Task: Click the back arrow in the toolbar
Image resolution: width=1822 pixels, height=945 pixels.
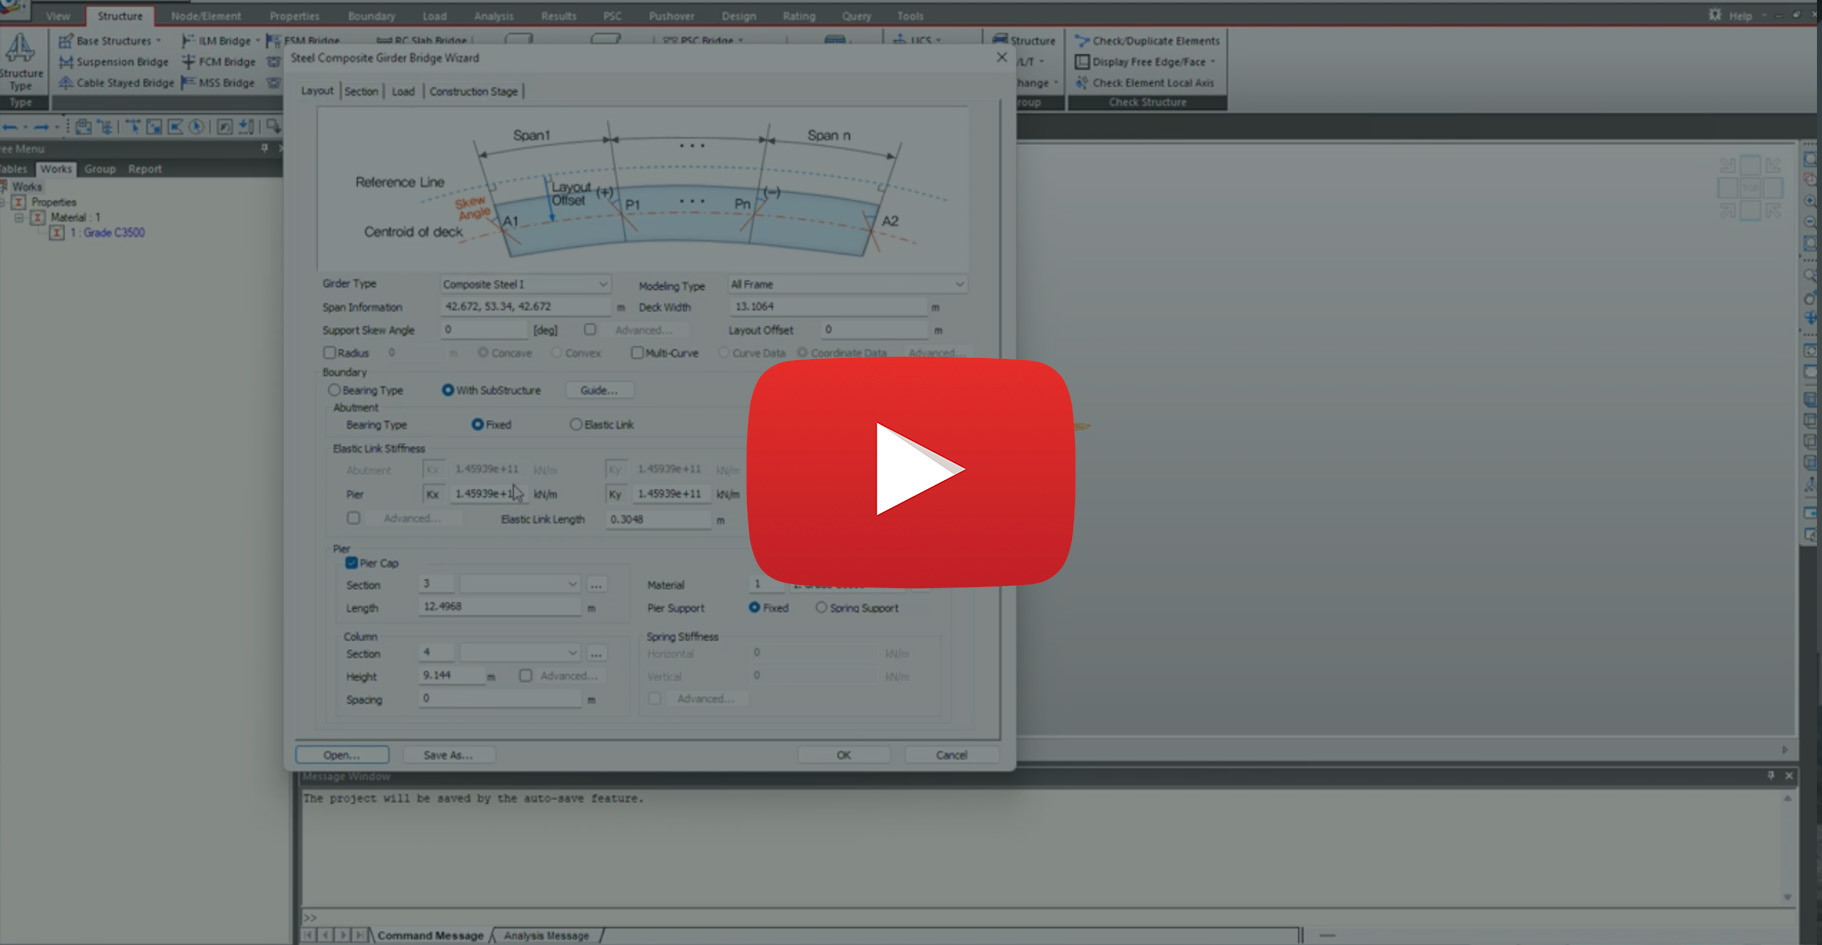Action: (x=10, y=127)
